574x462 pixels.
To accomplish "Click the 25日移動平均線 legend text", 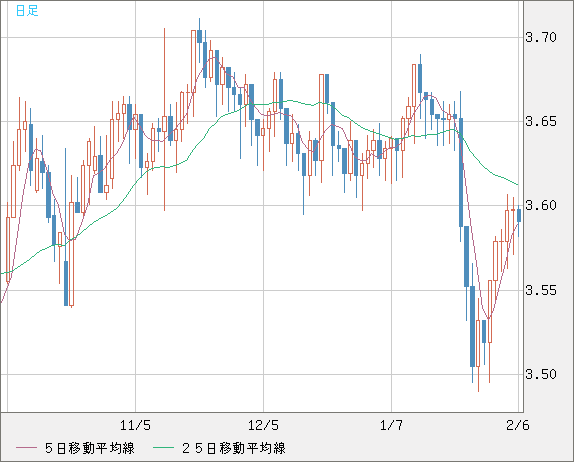I will coord(234,448).
